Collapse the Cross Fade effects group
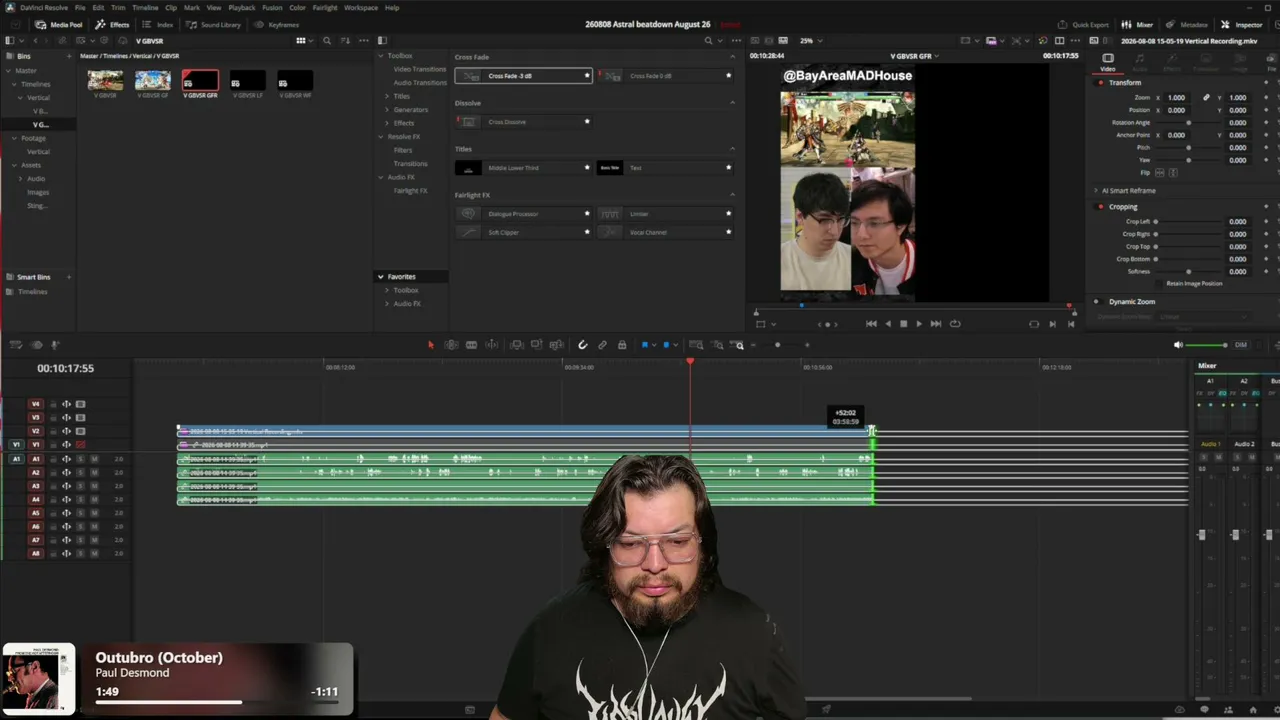1280x720 pixels. pos(732,57)
